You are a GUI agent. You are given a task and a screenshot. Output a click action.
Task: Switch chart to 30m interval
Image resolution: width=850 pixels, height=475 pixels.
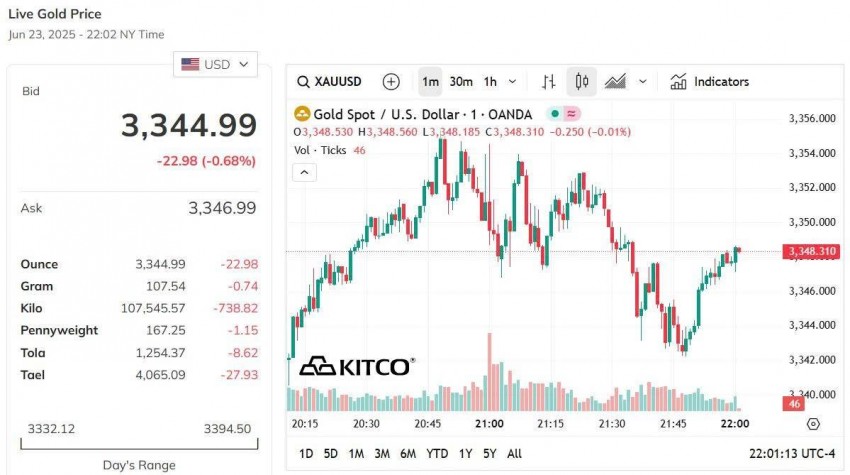461,82
